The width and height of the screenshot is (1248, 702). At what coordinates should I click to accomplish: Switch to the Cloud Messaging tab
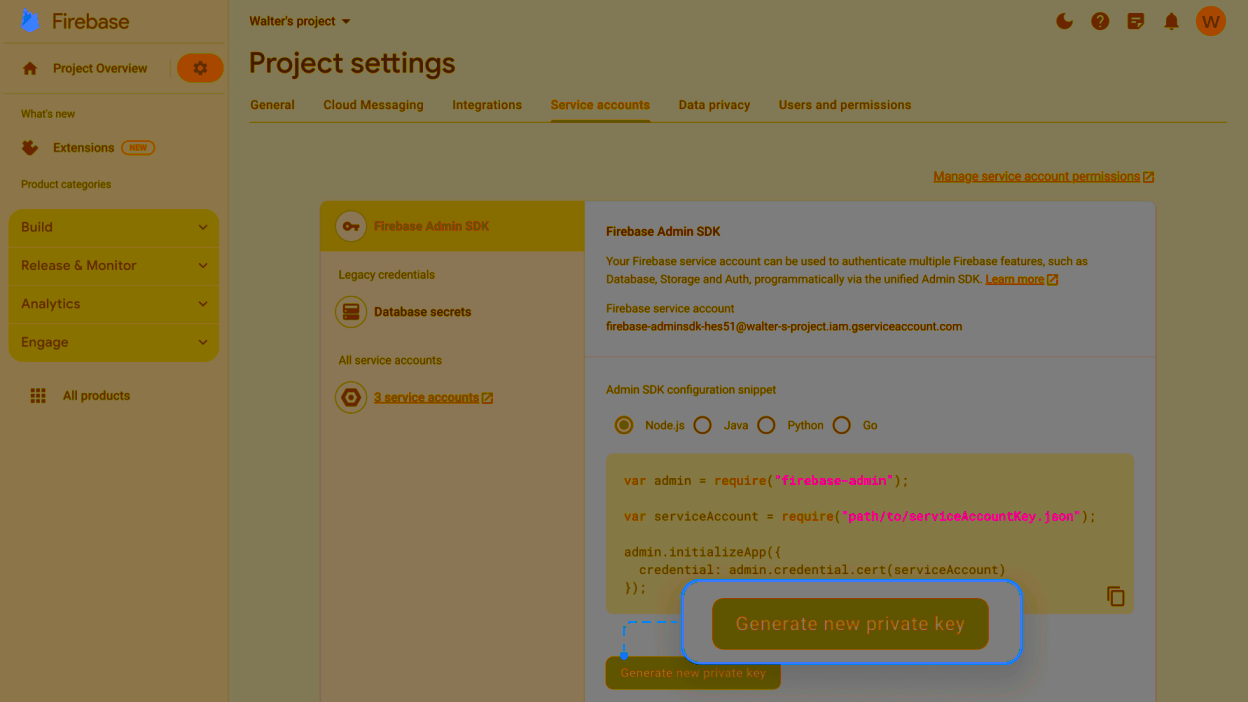coord(373,105)
